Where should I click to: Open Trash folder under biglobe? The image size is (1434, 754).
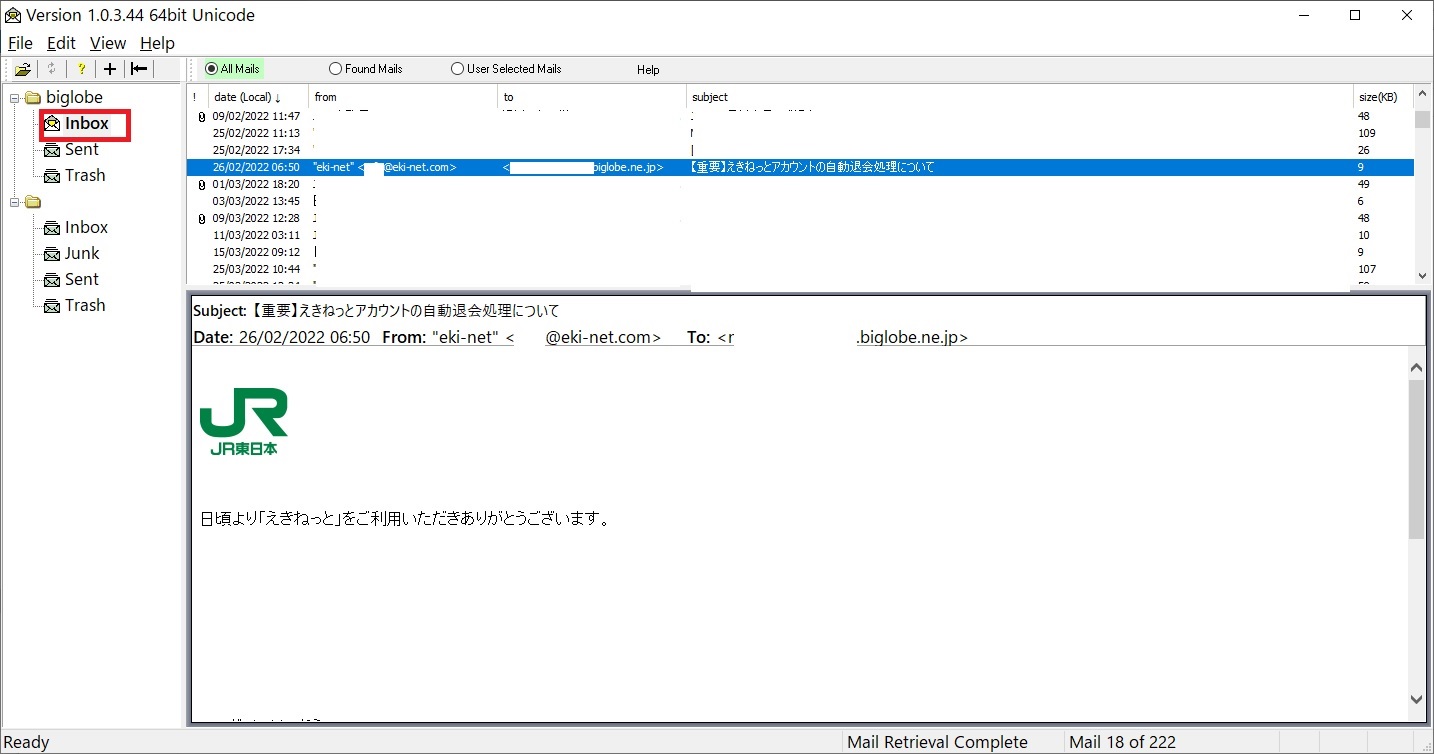[x=84, y=175]
